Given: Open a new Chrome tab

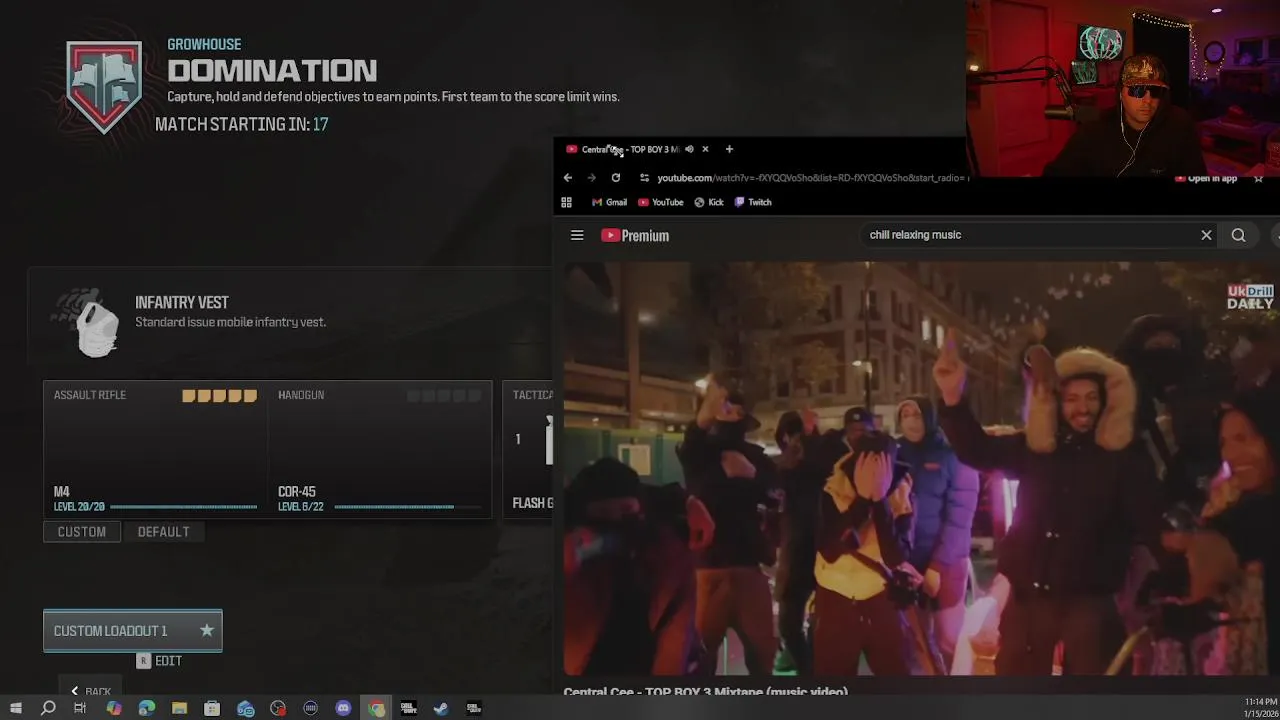Looking at the screenshot, I should [x=729, y=149].
